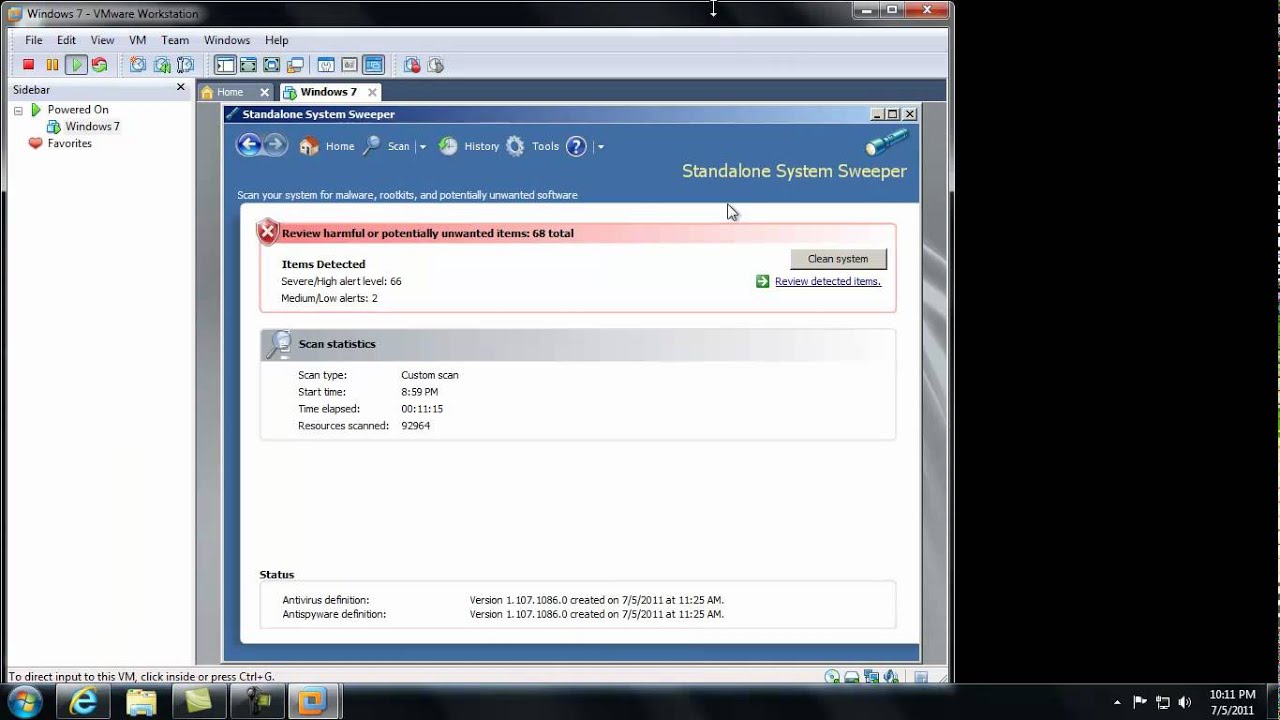Image resolution: width=1280 pixels, height=720 pixels.
Task: Click the VMware Workstation taskbar button
Action: coord(313,702)
